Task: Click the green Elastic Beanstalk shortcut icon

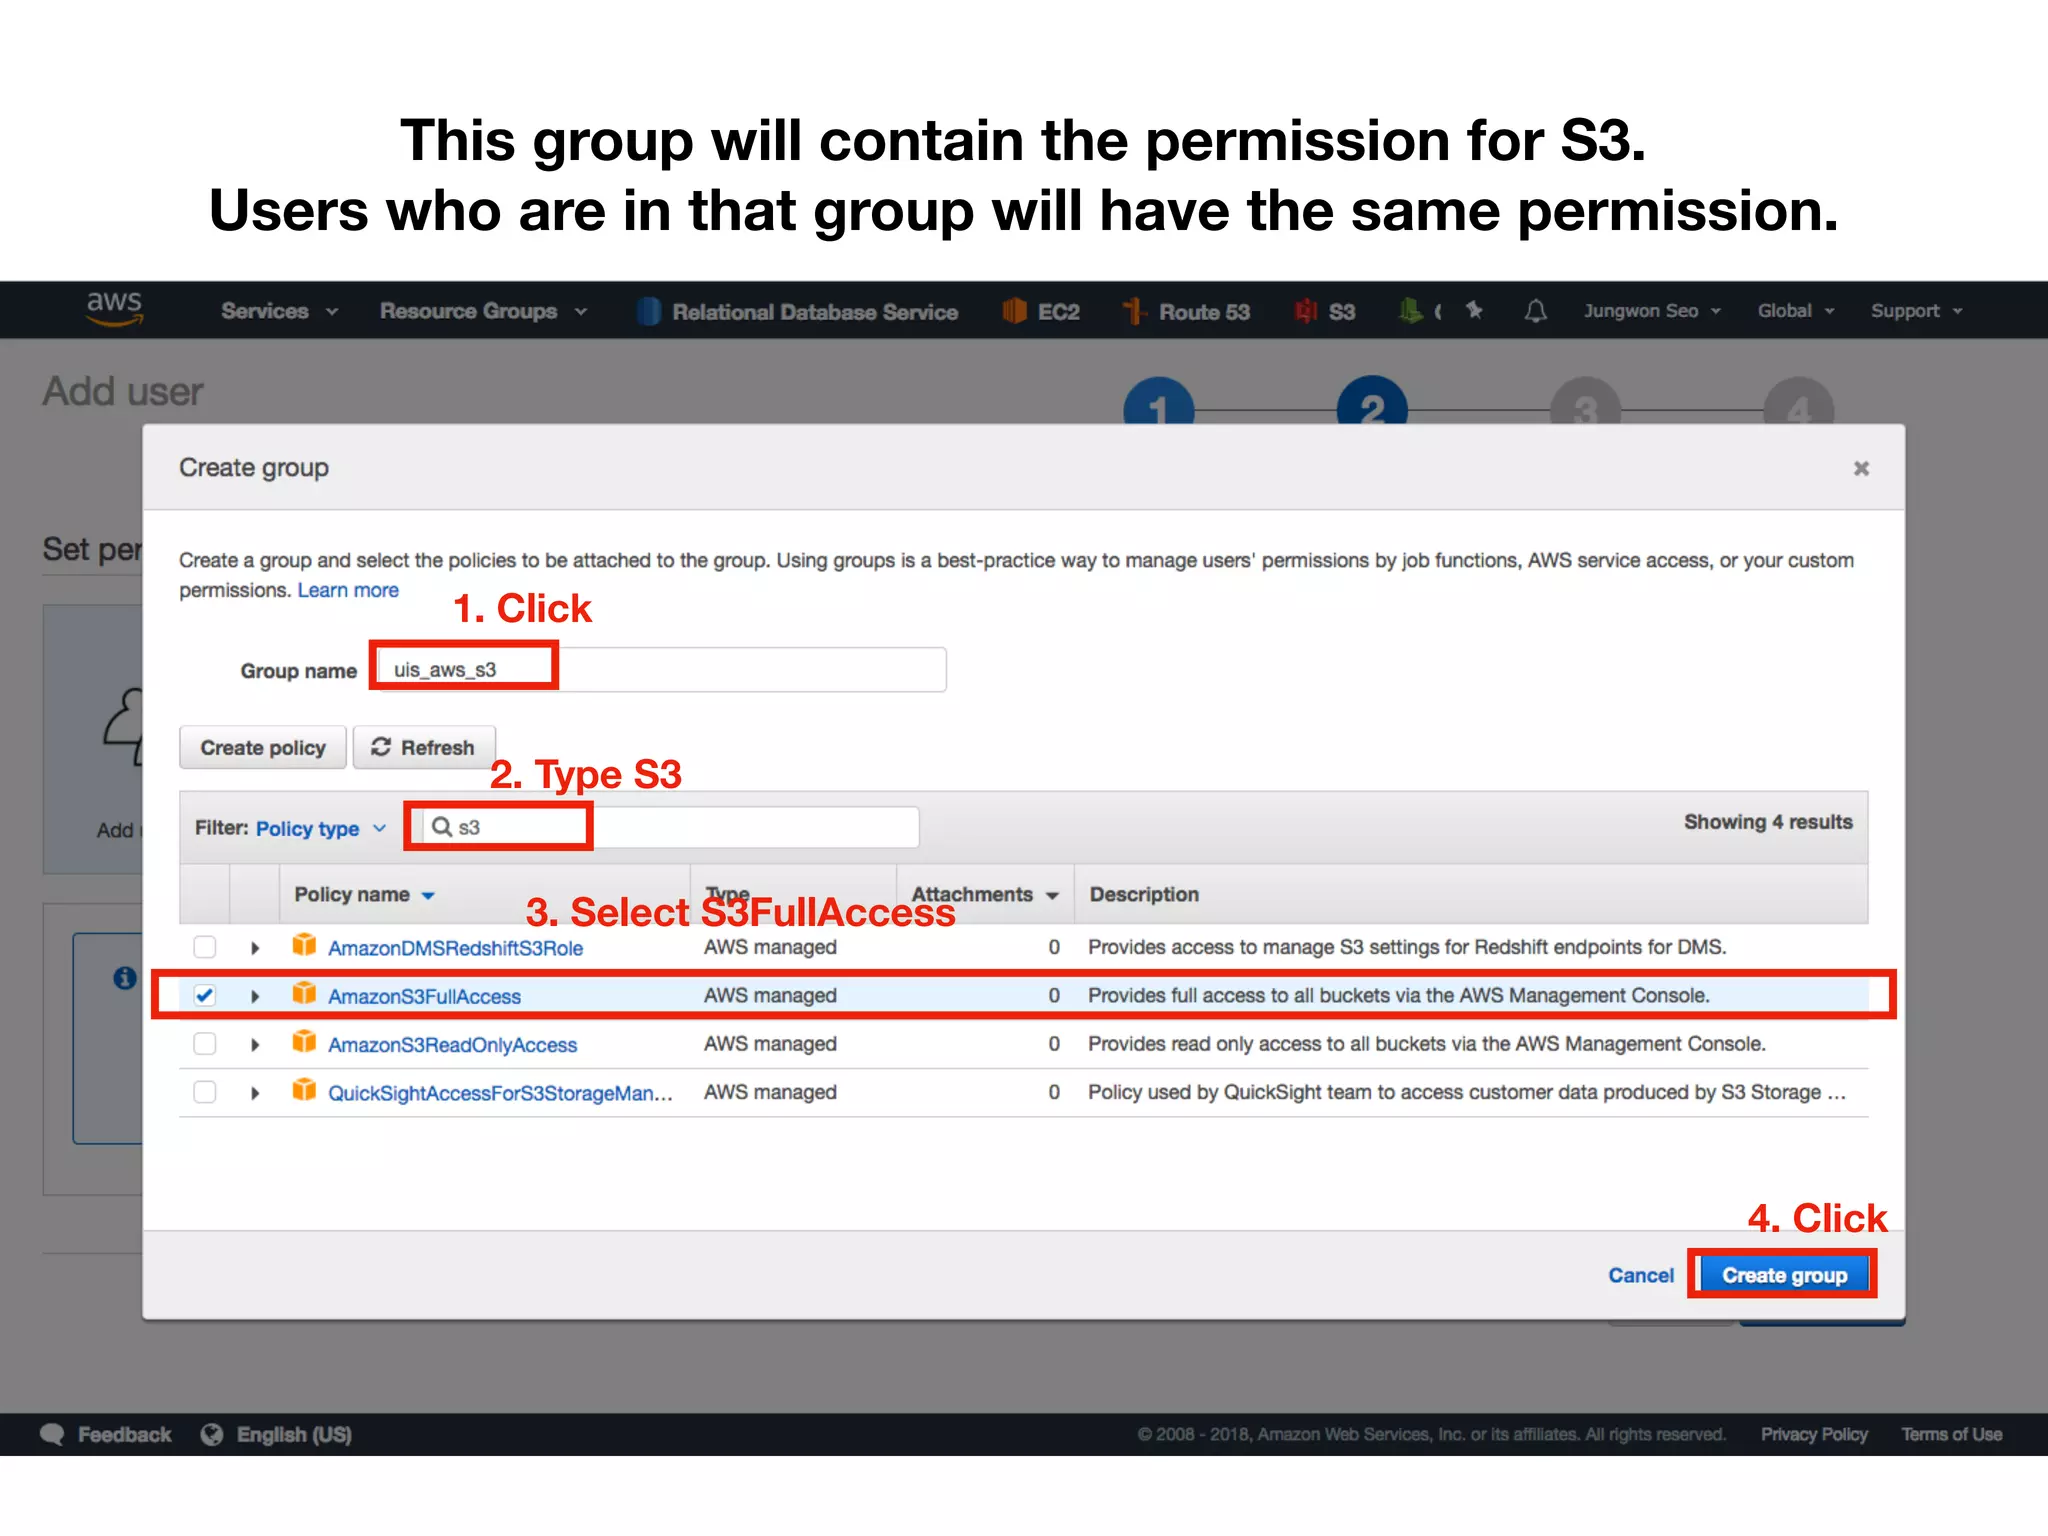Action: click(1410, 311)
